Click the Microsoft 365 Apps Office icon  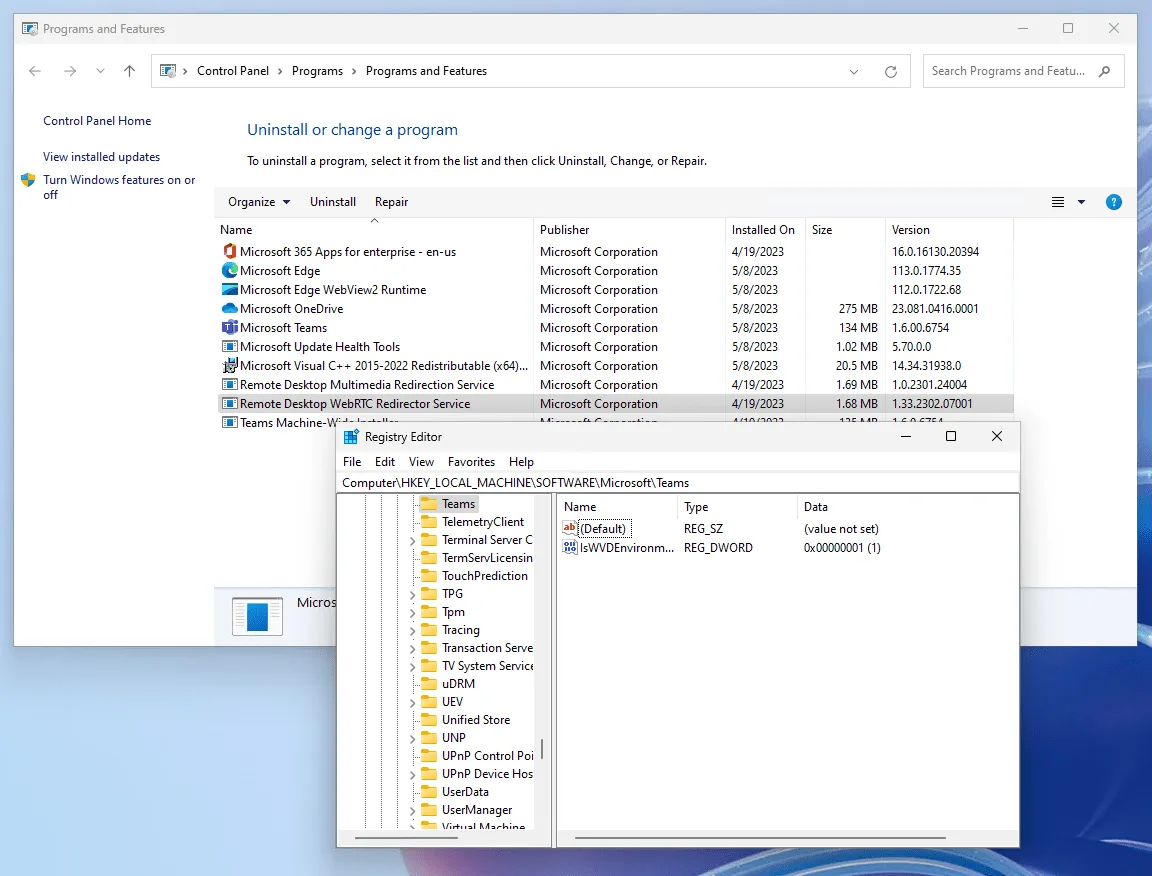(230, 252)
